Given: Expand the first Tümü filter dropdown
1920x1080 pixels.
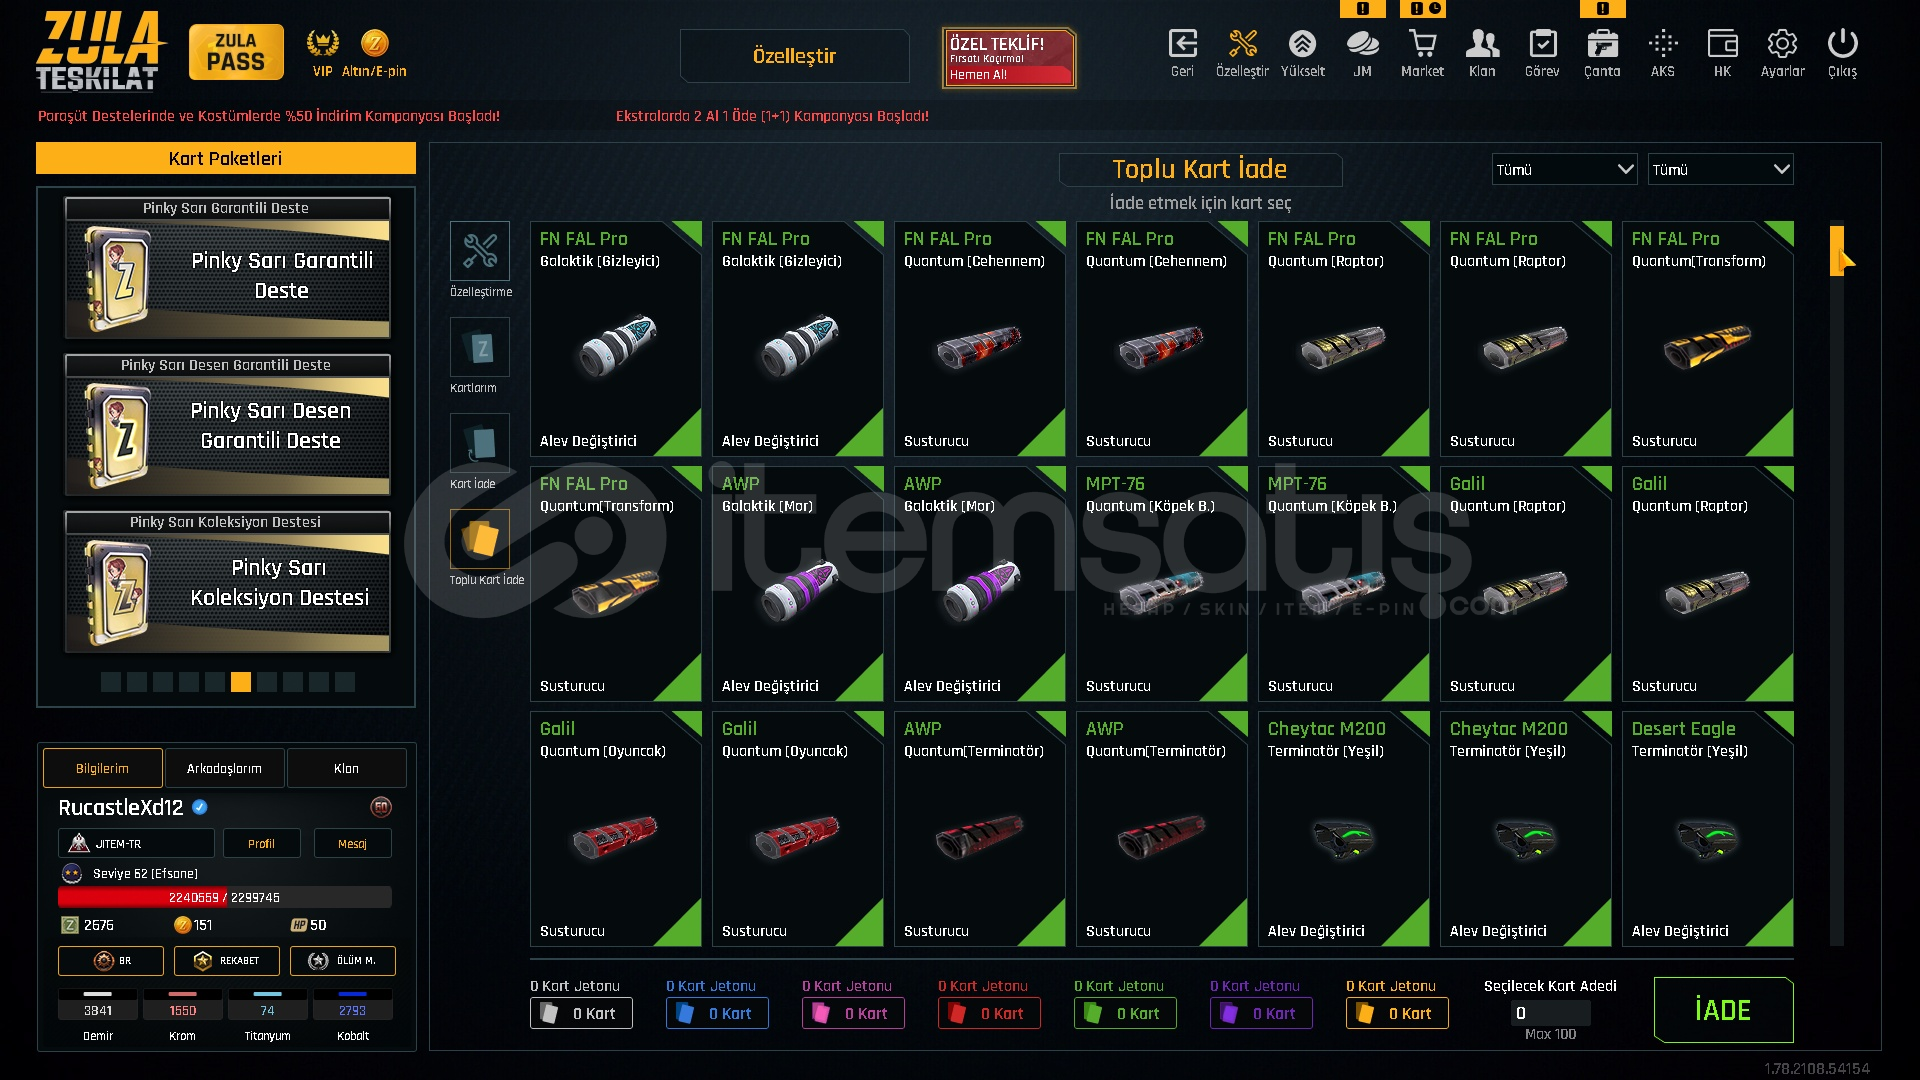Looking at the screenshot, I should coord(1564,169).
